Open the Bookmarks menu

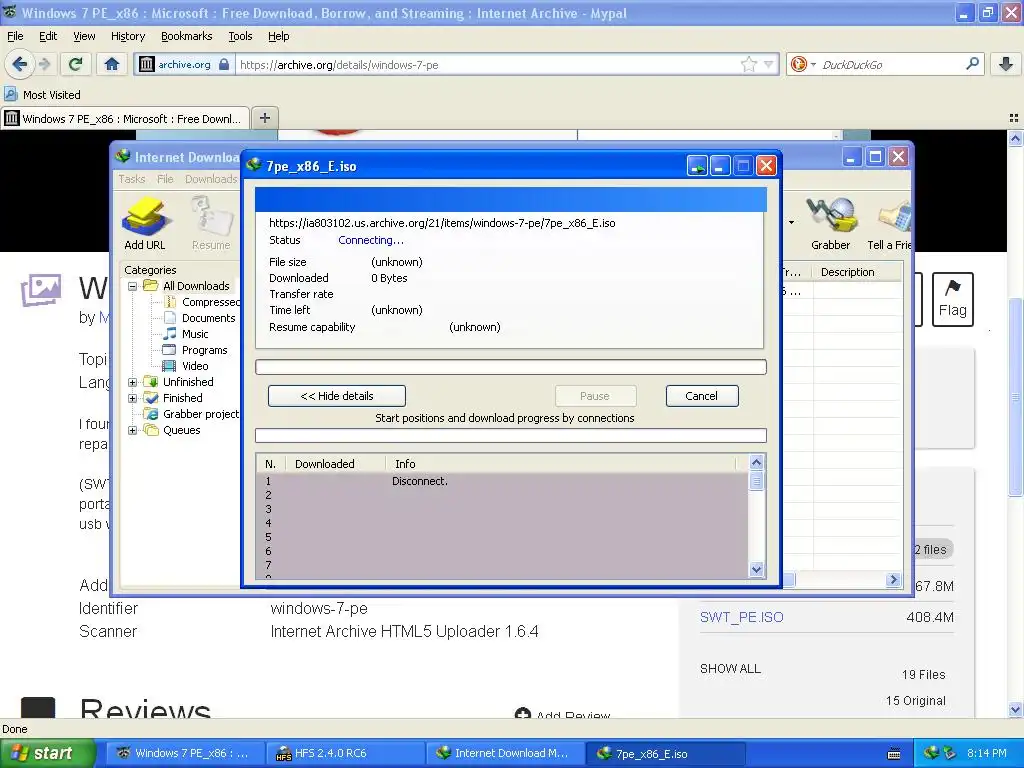[x=186, y=36]
